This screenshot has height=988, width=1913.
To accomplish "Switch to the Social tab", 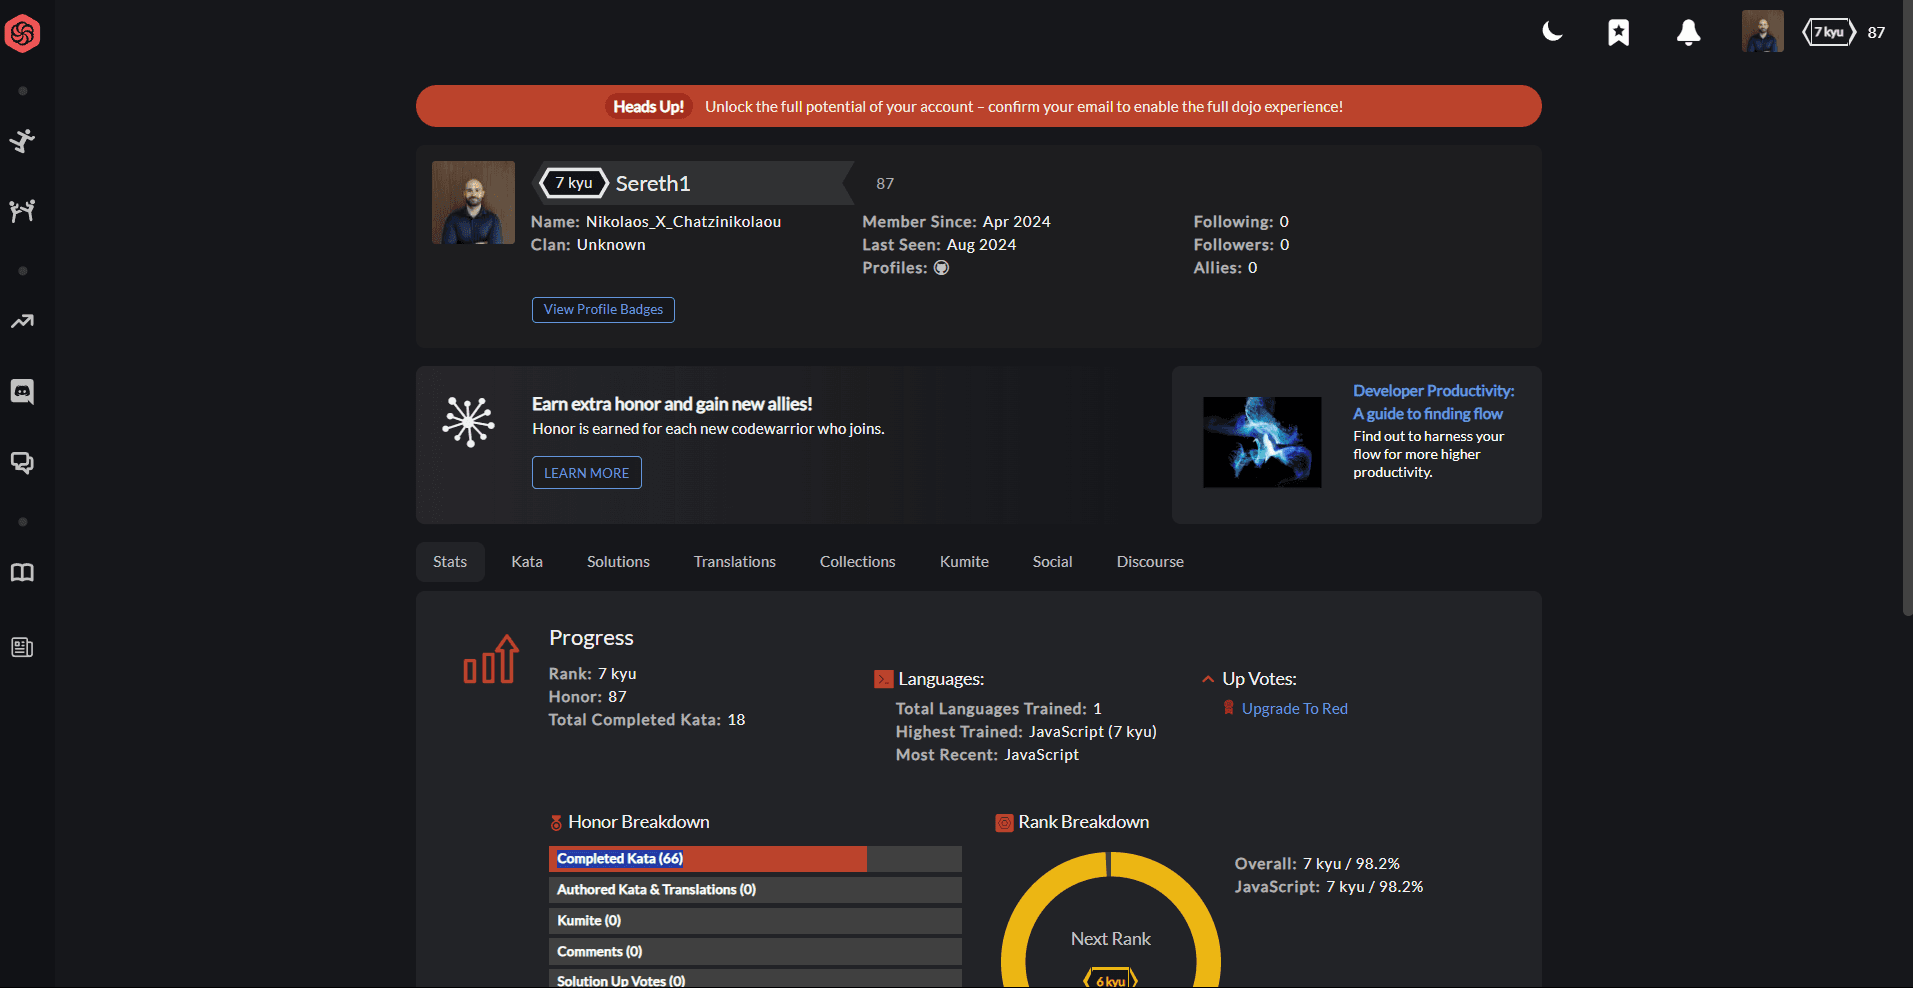I will pos(1053,562).
